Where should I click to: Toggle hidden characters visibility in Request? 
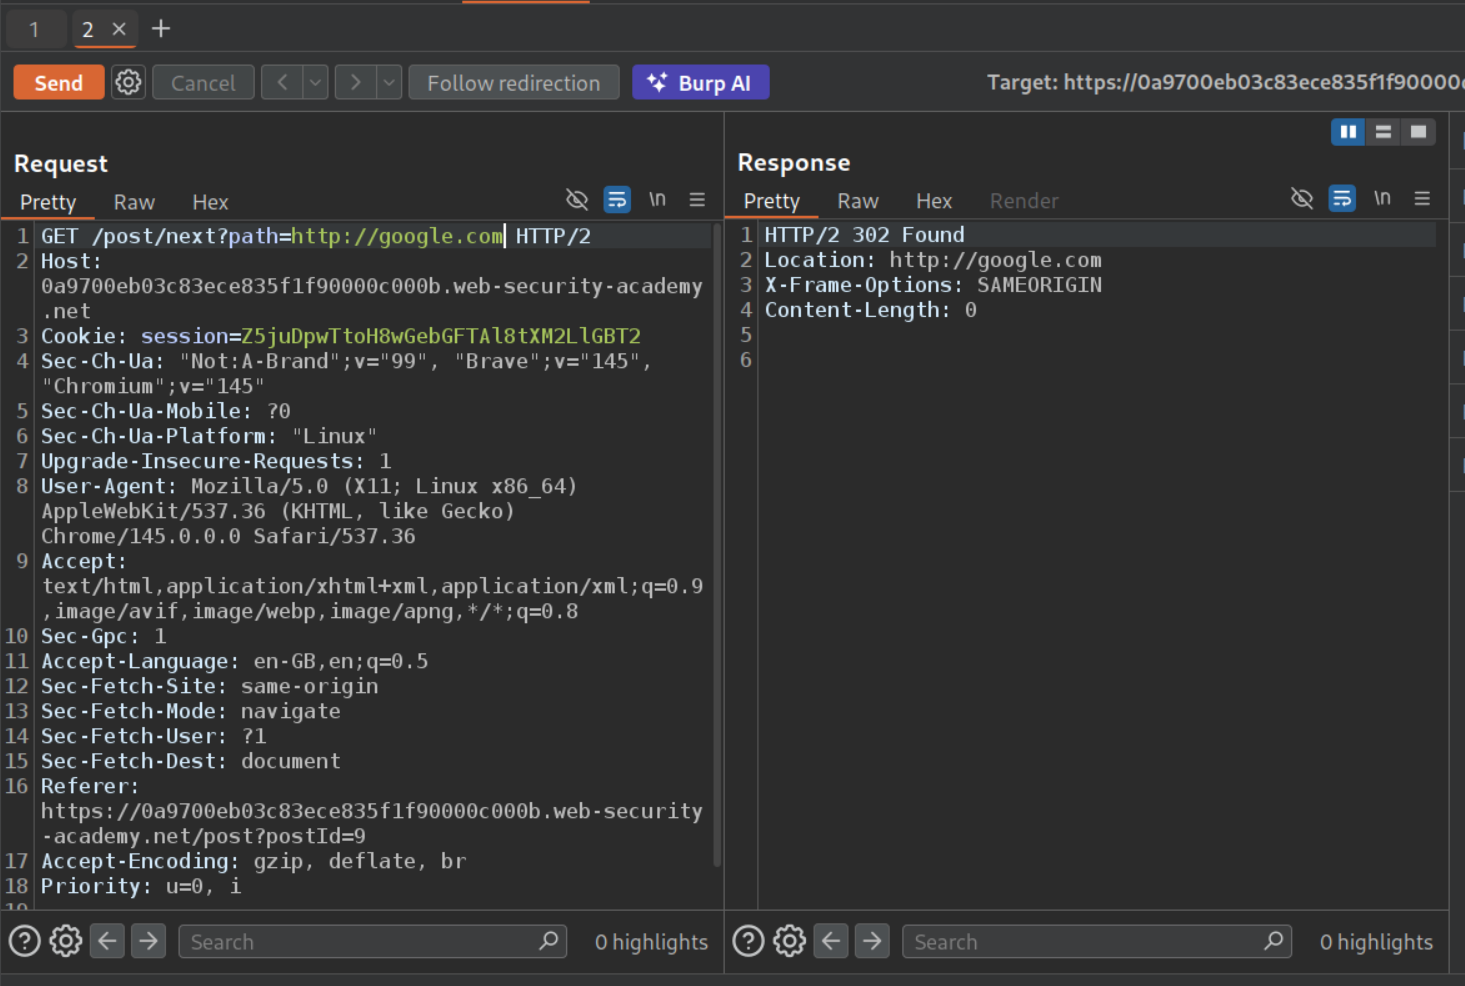click(x=577, y=200)
